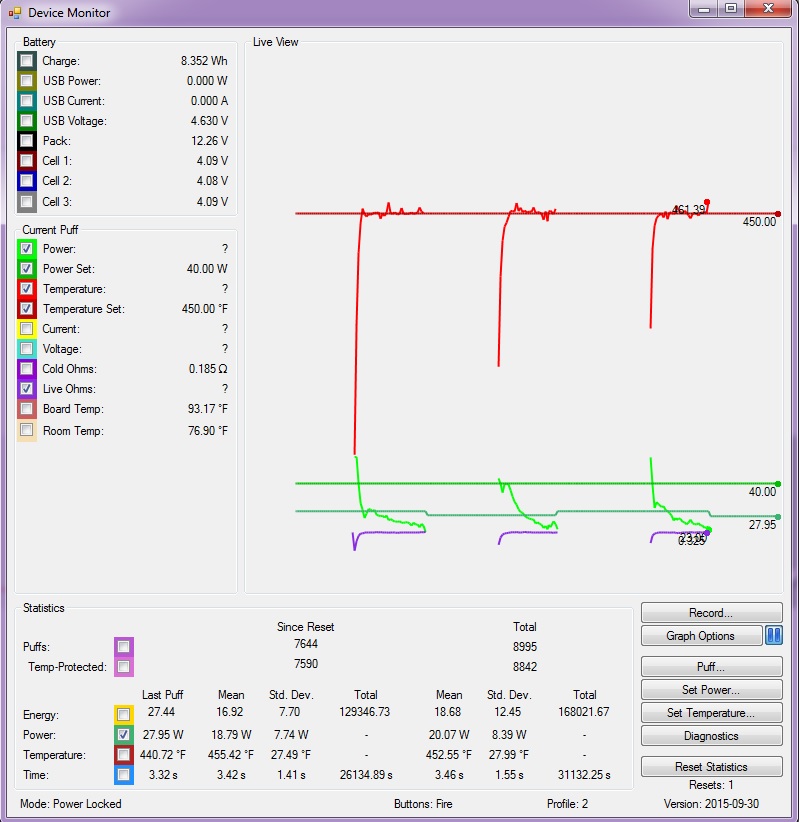This screenshot has width=799, height=822.
Task: Click the Room Temp value 76.90 °F
Action: [208, 431]
